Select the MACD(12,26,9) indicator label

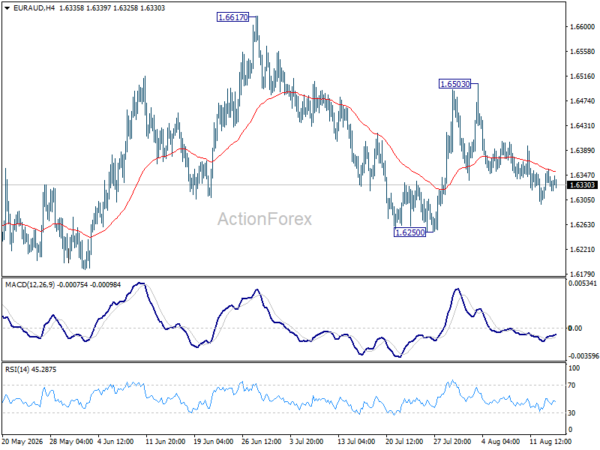click(x=30, y=285)
